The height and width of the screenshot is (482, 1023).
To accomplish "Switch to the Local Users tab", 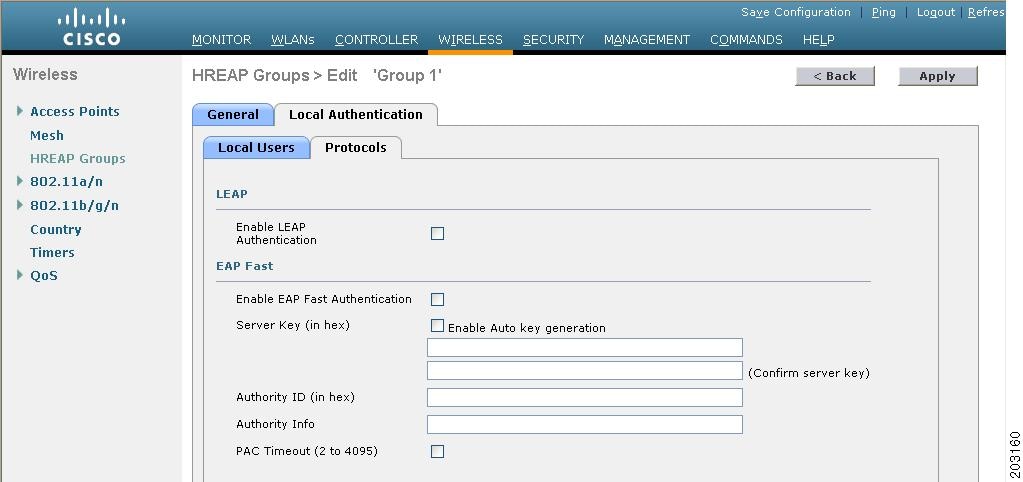I will tap(256, 148).
